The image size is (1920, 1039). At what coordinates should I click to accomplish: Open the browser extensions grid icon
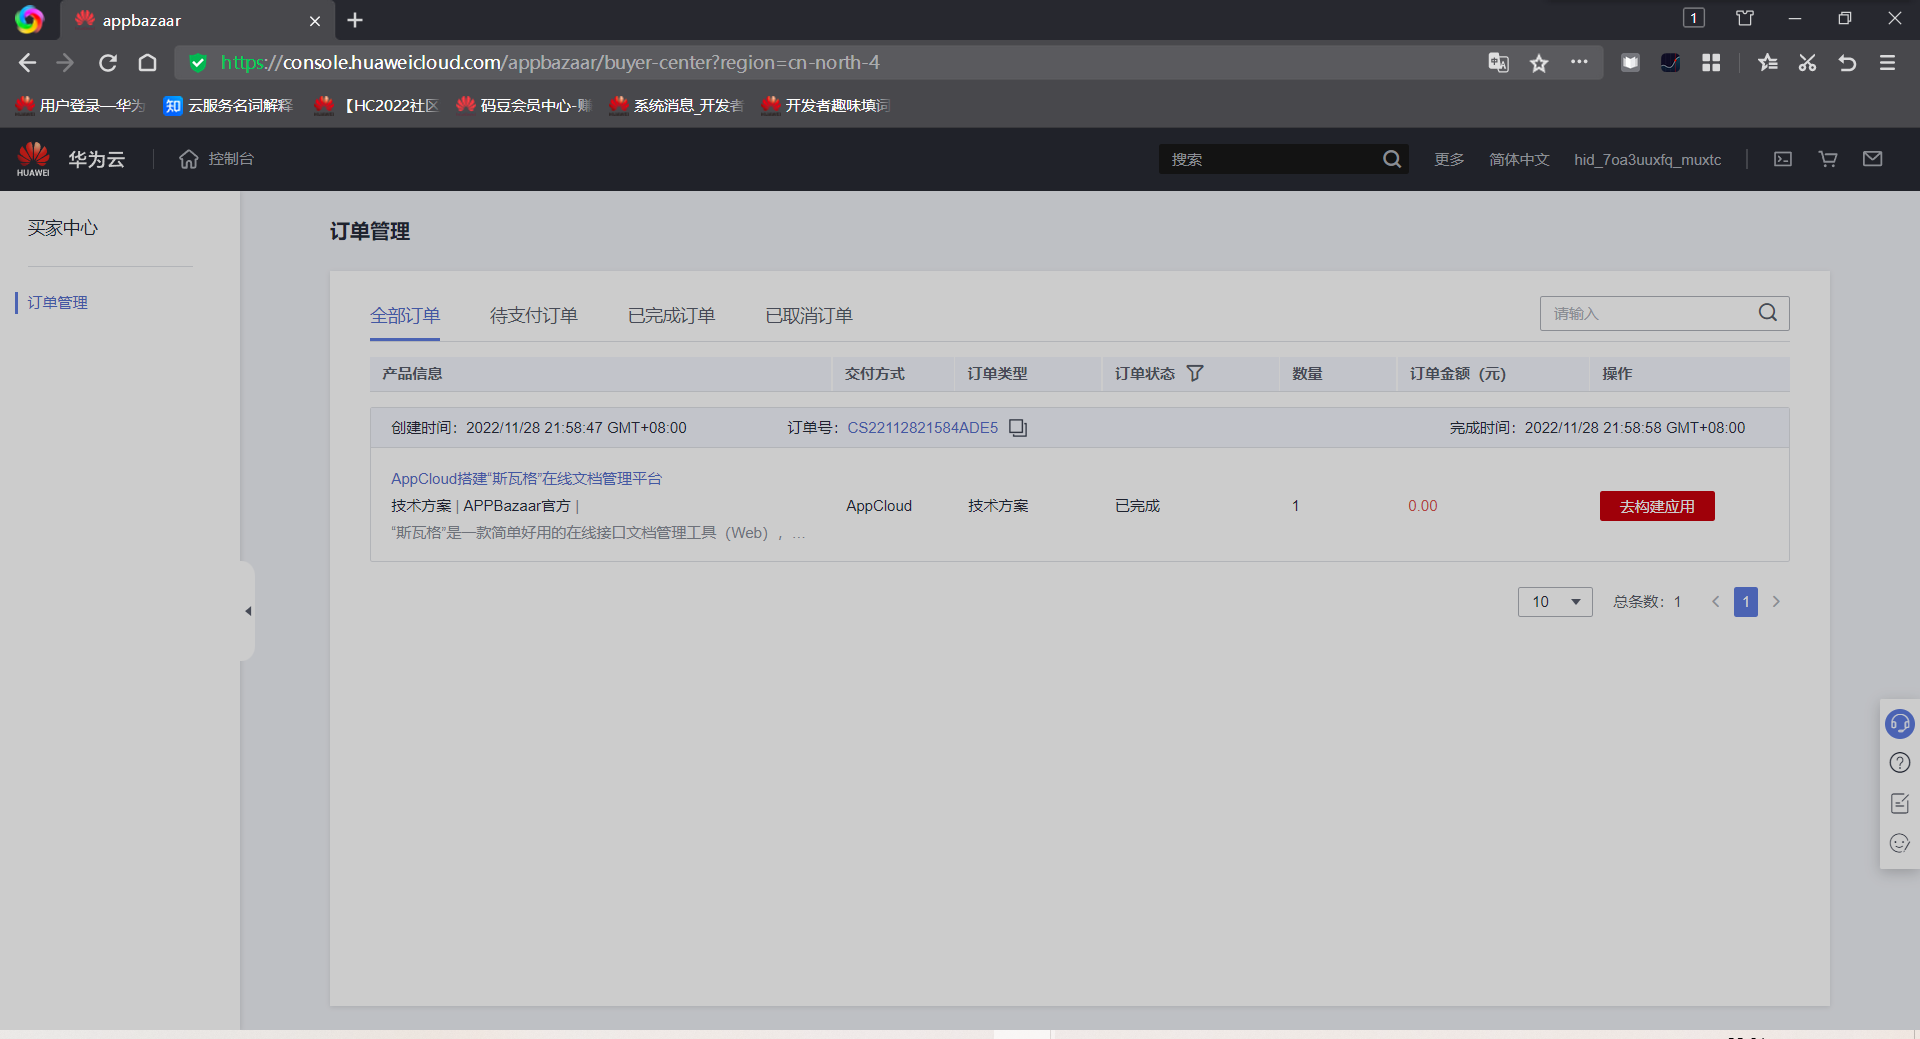(1711, 63)
